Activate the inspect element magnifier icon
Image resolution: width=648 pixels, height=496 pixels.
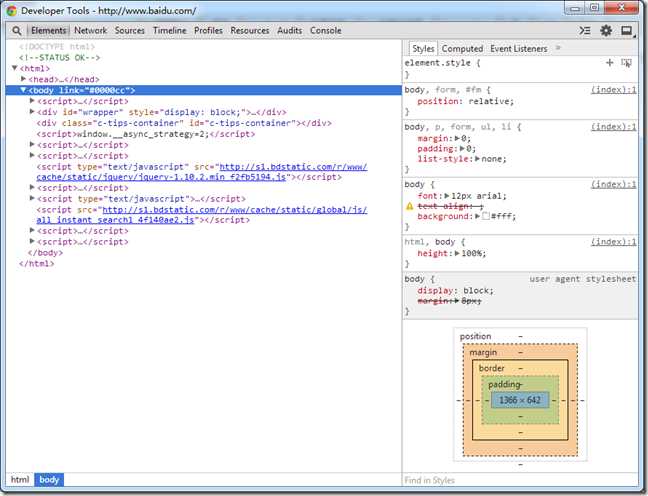(17, 31)
